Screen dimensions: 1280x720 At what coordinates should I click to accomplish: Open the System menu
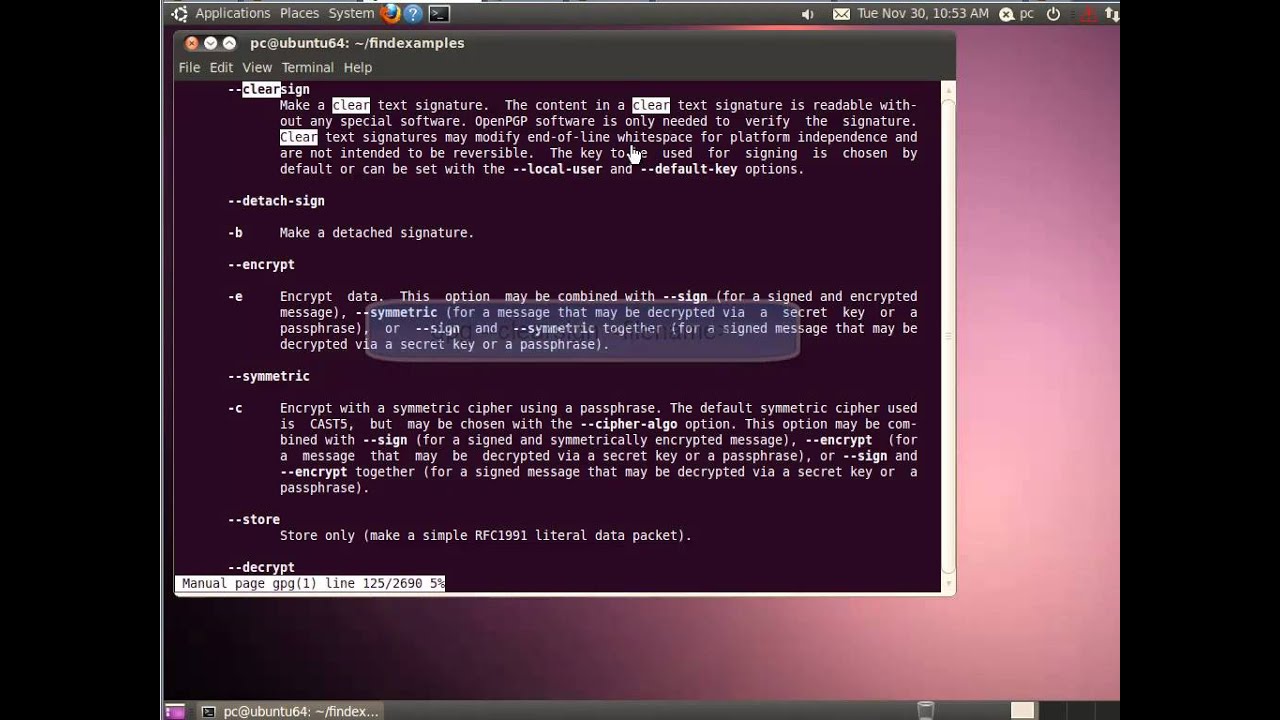[351, 14]
